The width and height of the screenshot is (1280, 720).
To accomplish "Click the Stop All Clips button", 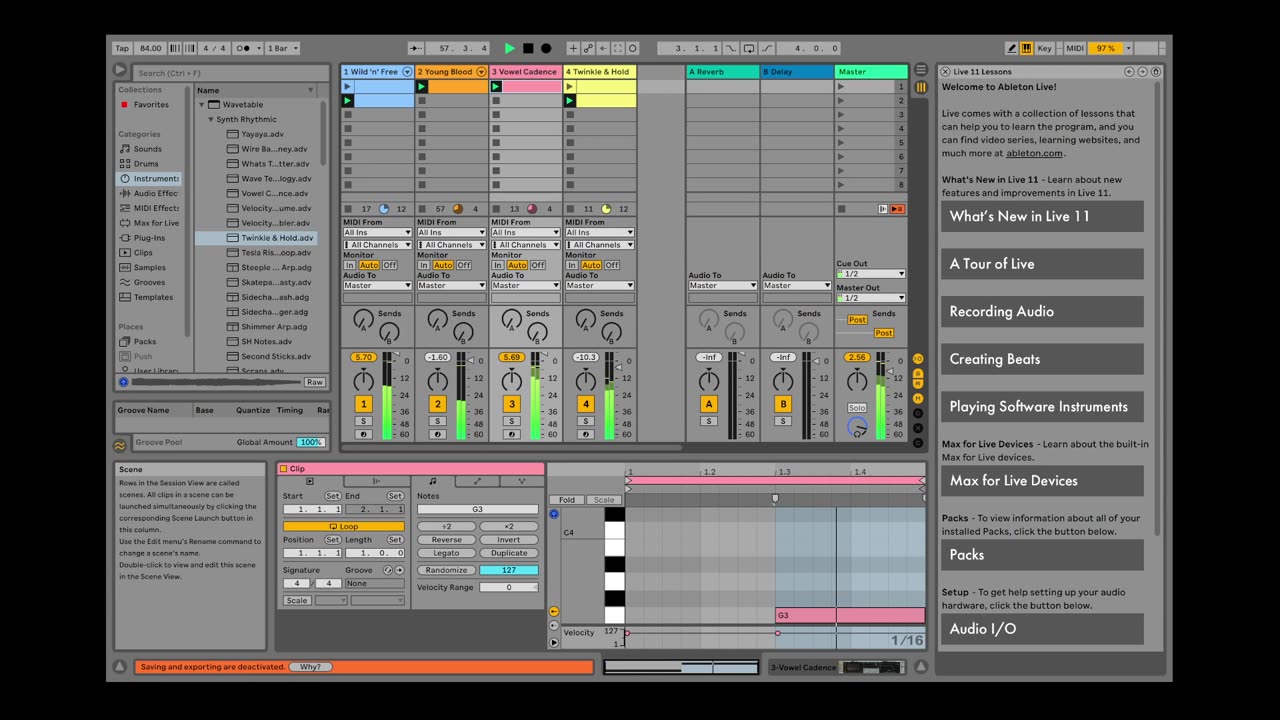I will coord(841,209).
